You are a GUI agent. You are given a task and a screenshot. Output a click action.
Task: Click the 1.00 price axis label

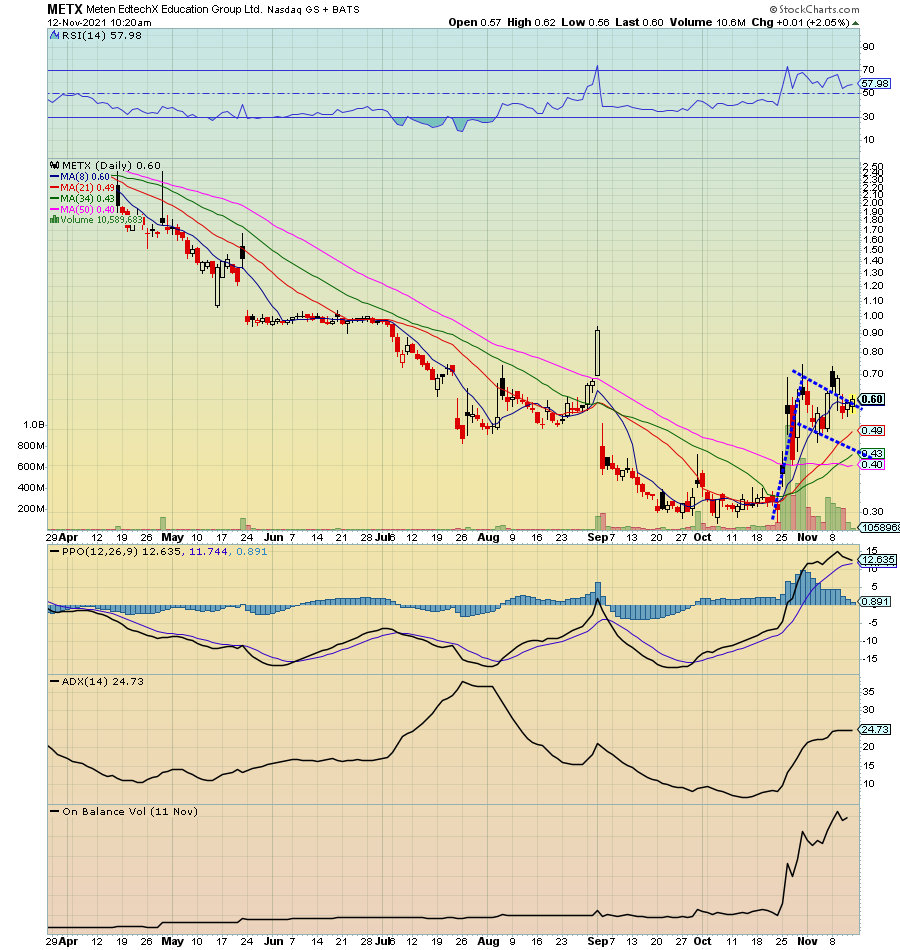[873, 316]
